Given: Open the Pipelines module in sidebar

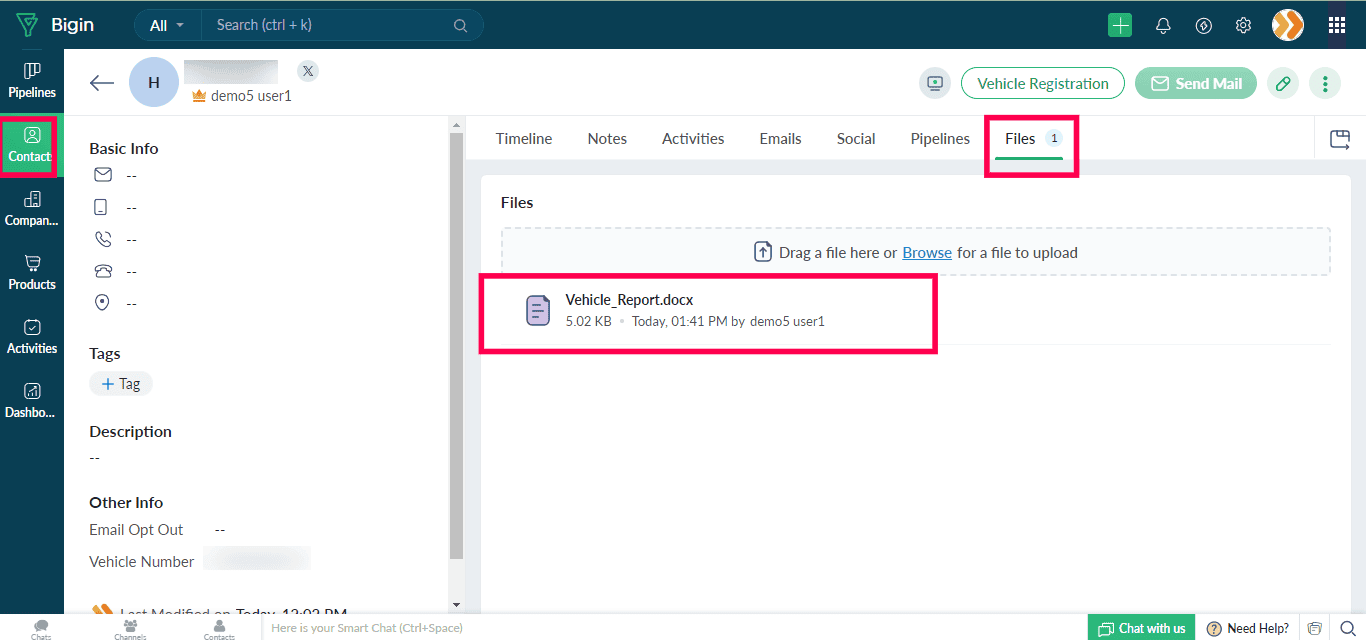Looking at the screenshot, I should pyautogui.click(x=32, y=81).
